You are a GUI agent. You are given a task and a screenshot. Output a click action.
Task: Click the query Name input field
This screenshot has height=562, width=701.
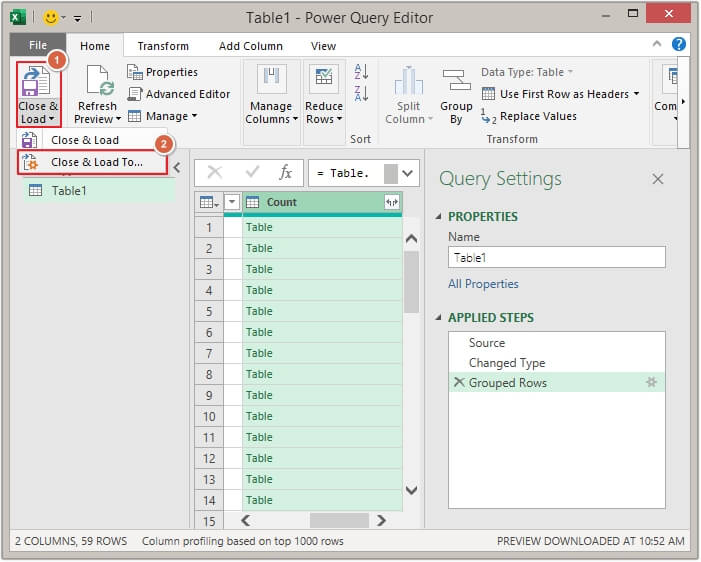pos(556,258)
